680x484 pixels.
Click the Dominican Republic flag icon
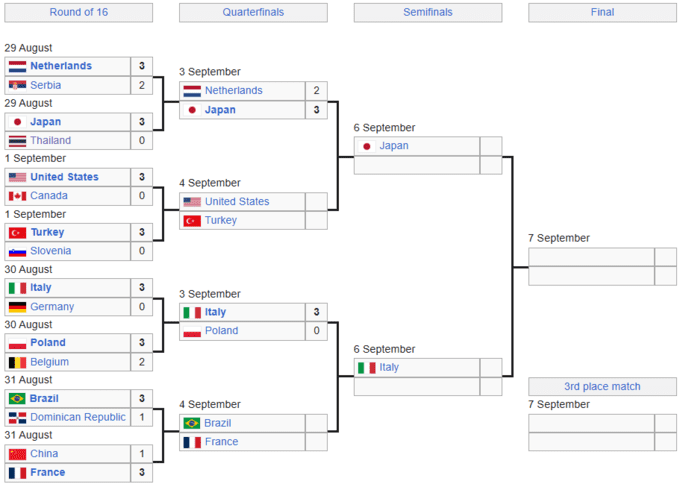click(17, 417)
